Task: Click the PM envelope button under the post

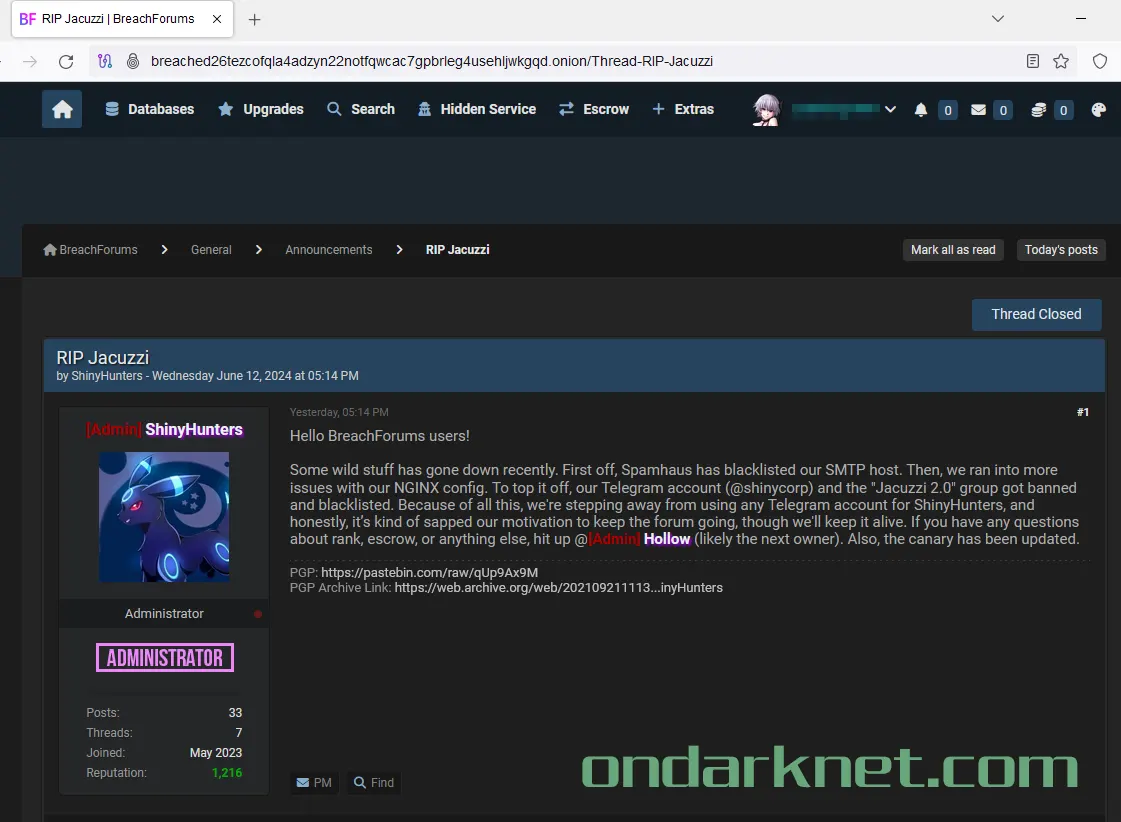Action: tap(314, 782)
